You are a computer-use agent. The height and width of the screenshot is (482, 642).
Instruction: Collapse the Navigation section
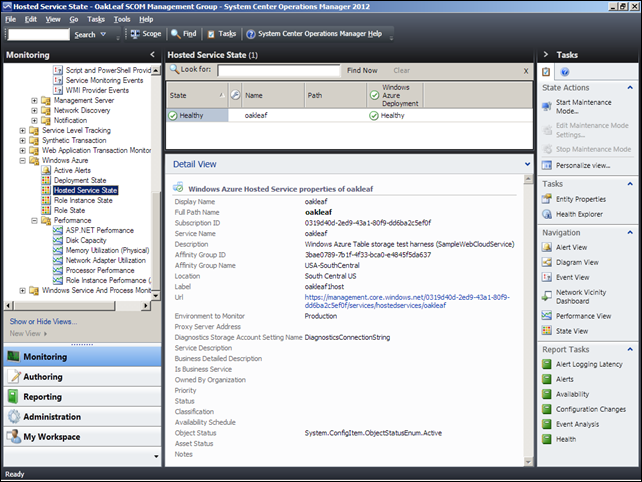pos(630,233)
